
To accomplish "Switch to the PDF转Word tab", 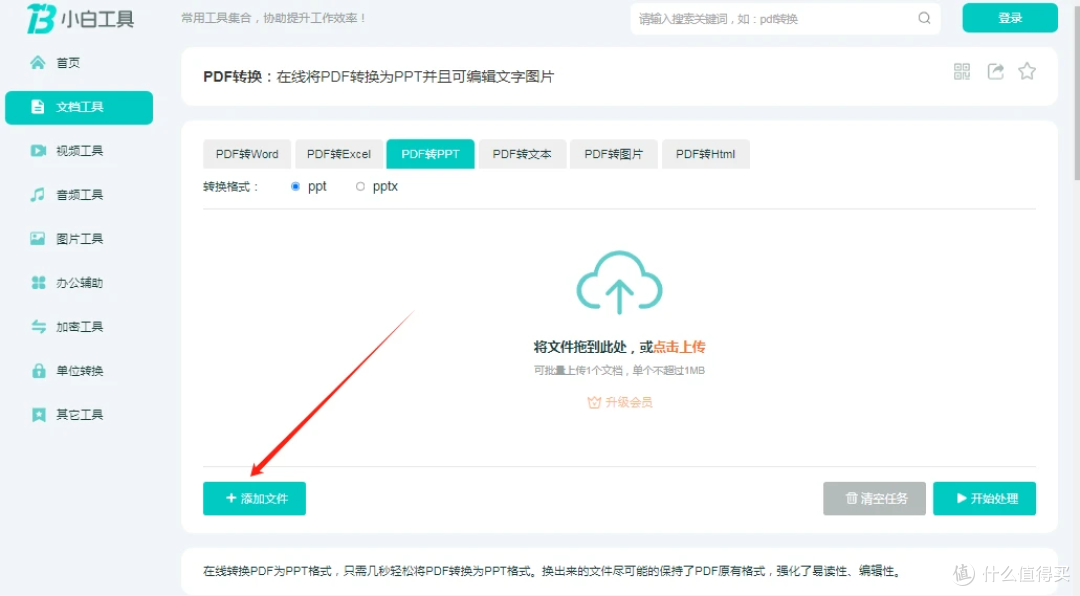I will tap(247, 154).
